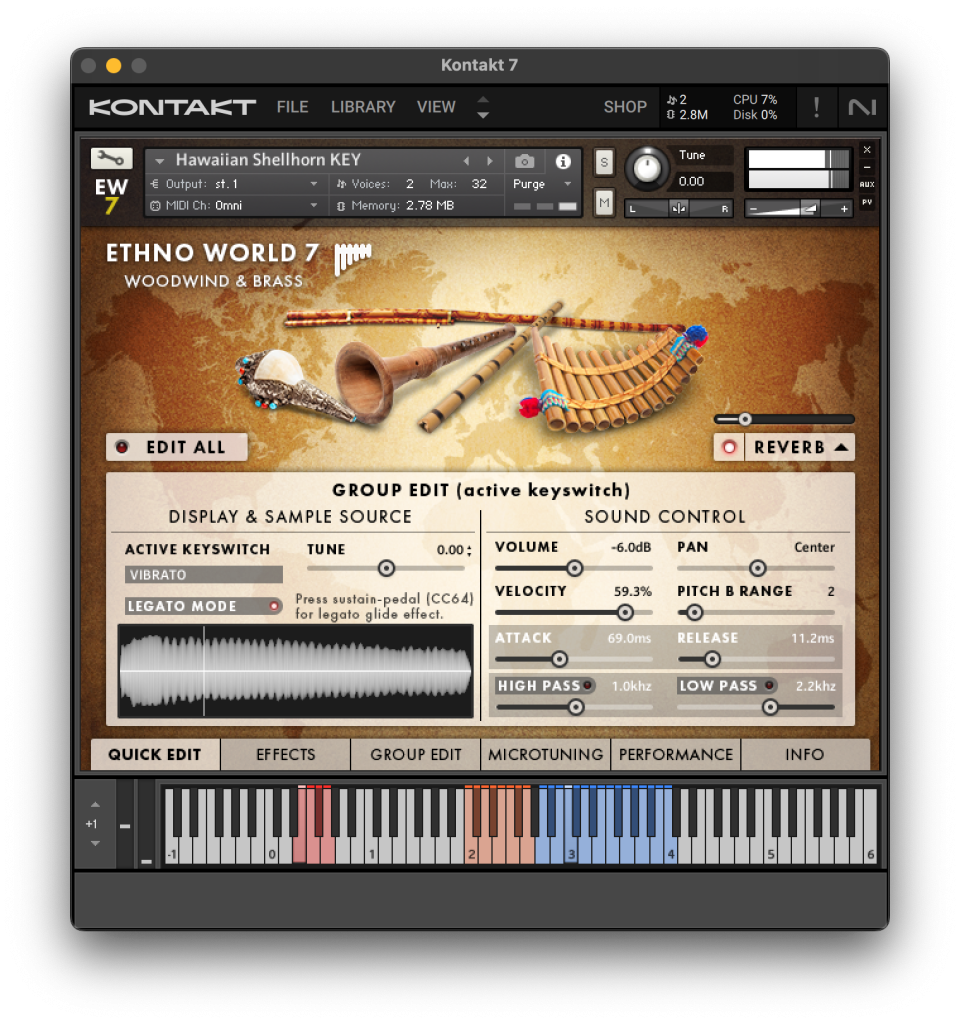Expand the Reverb settings arrow
Image resolution: width=960 pixels, height=1024 pixels.
(x=842, y=447)
